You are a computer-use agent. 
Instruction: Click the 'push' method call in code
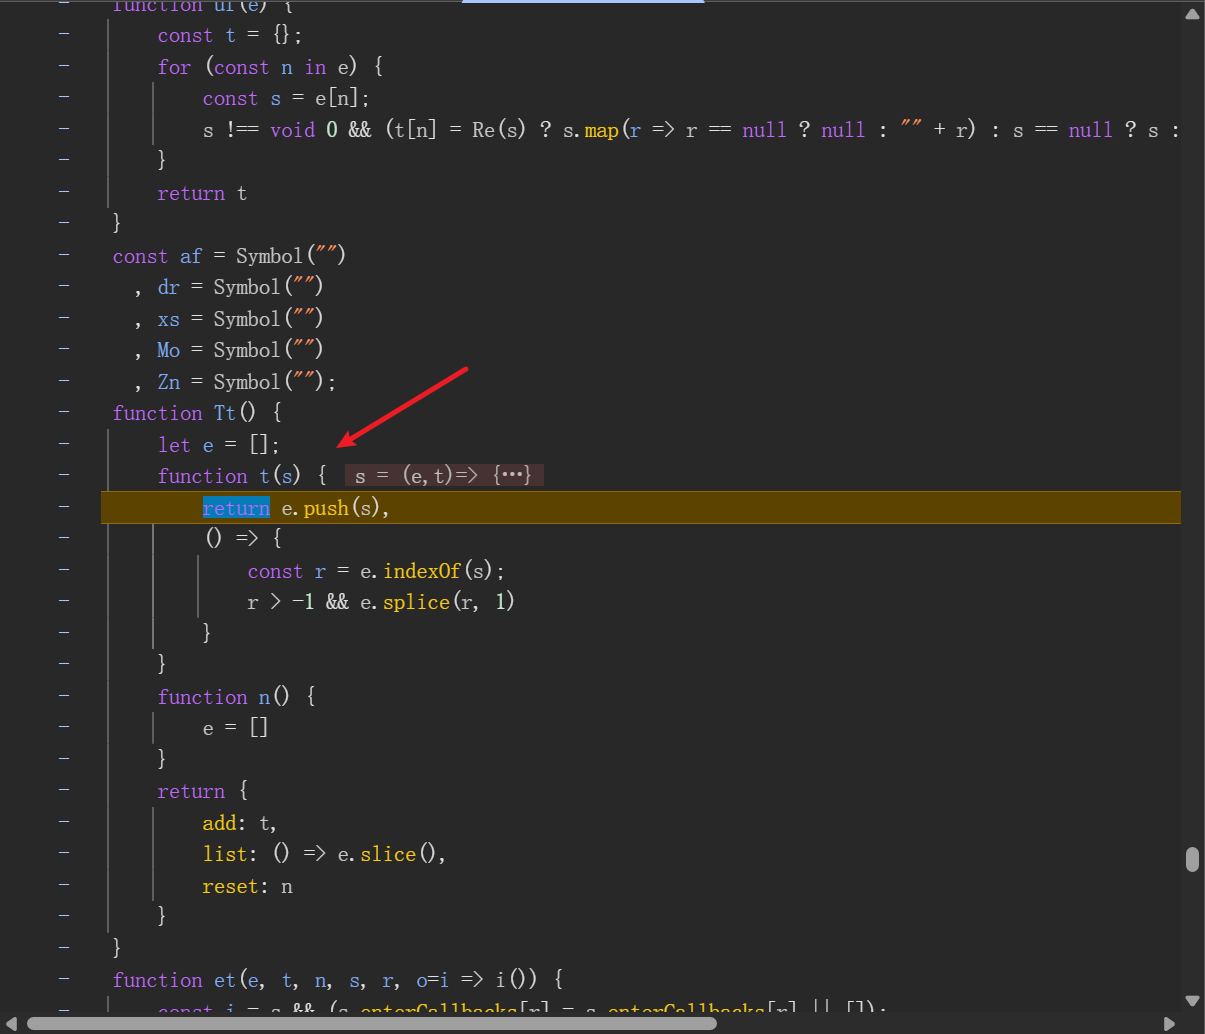[326, 508]
